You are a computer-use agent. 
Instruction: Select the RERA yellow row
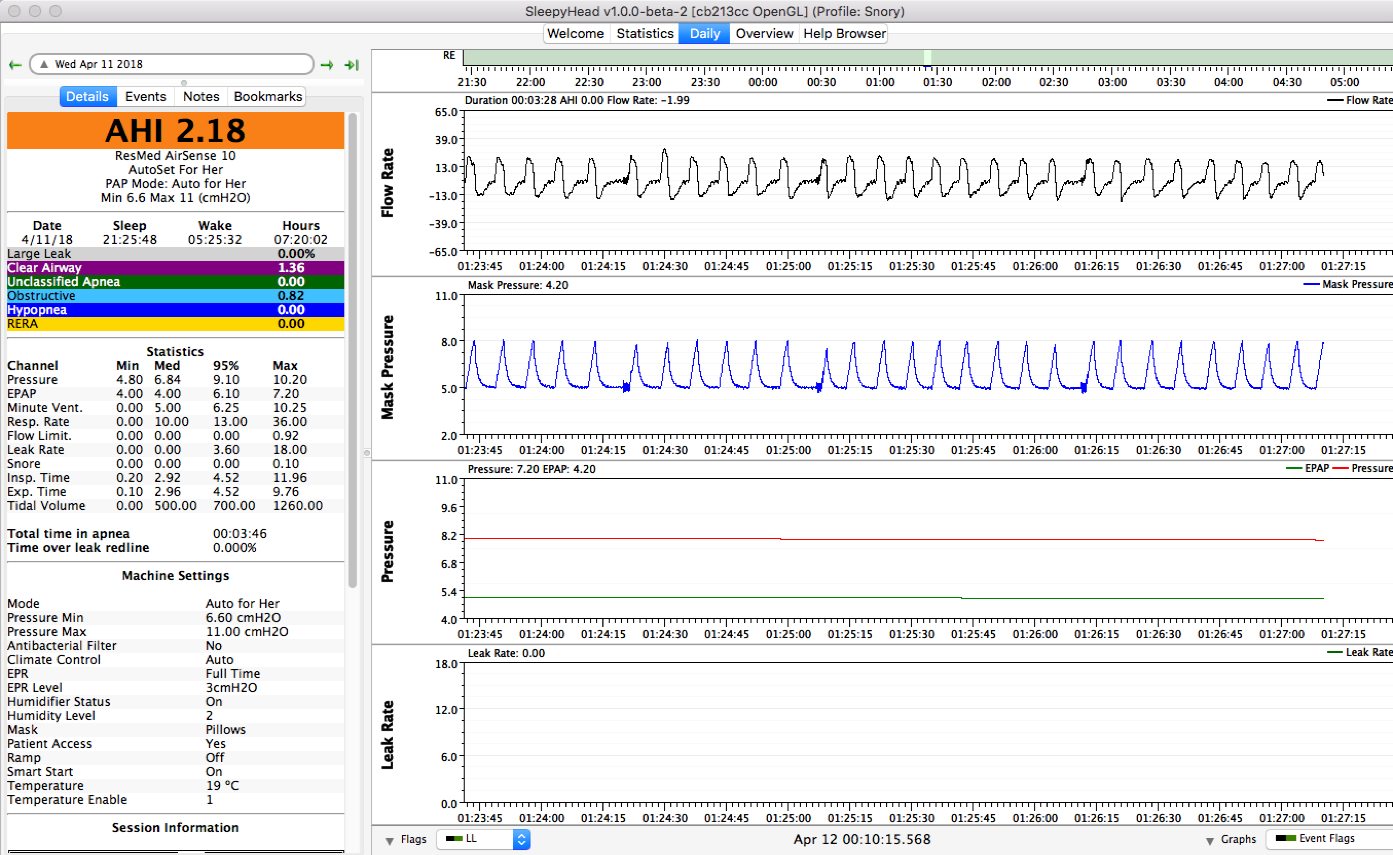(x=175, y=324)
